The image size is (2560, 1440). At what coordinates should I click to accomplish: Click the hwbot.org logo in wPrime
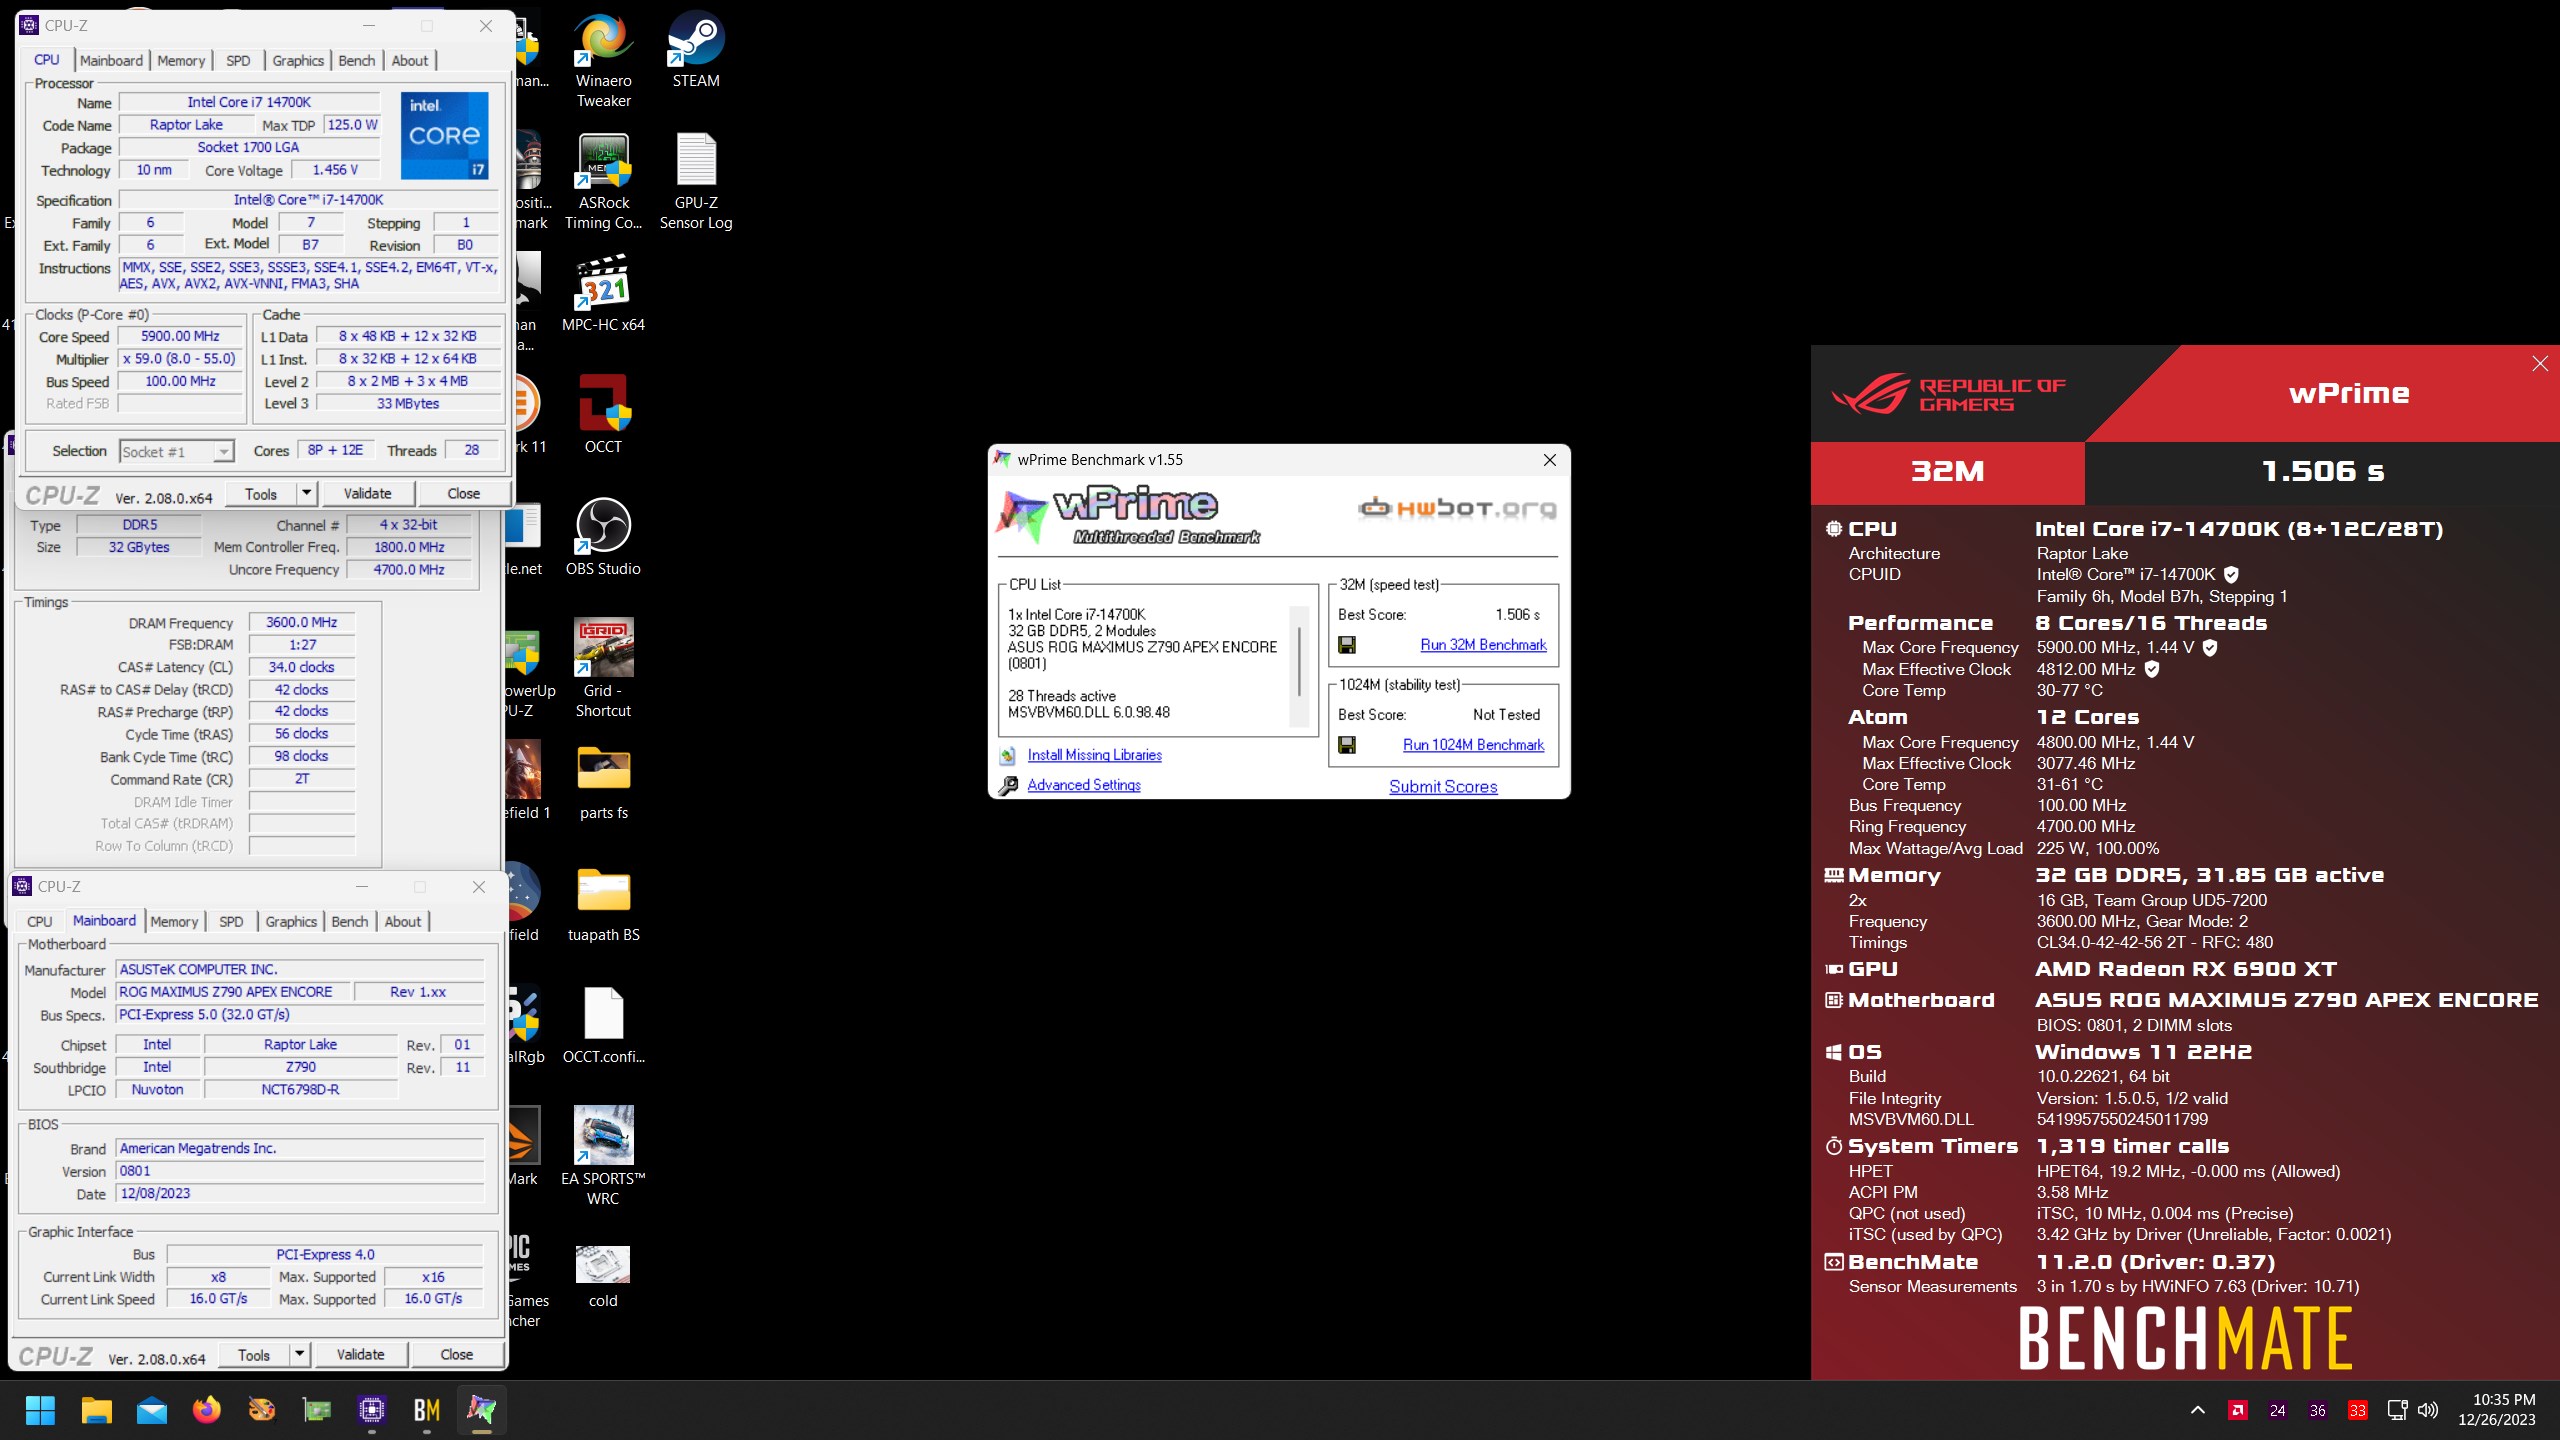click(1457, 508)
